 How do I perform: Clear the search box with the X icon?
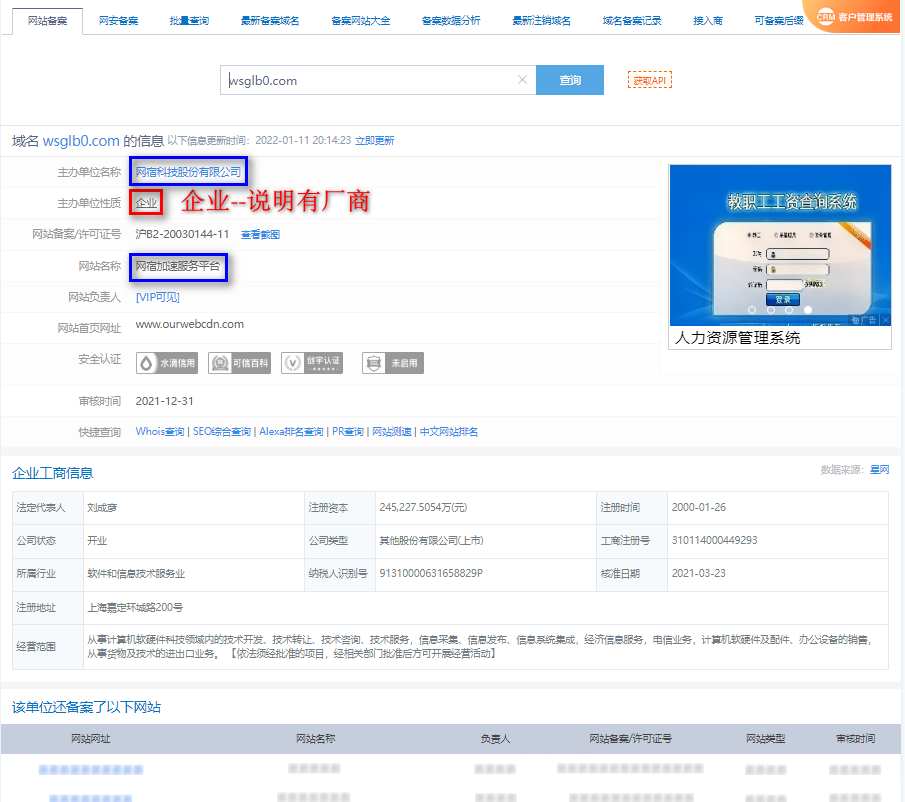click(522, 80)
